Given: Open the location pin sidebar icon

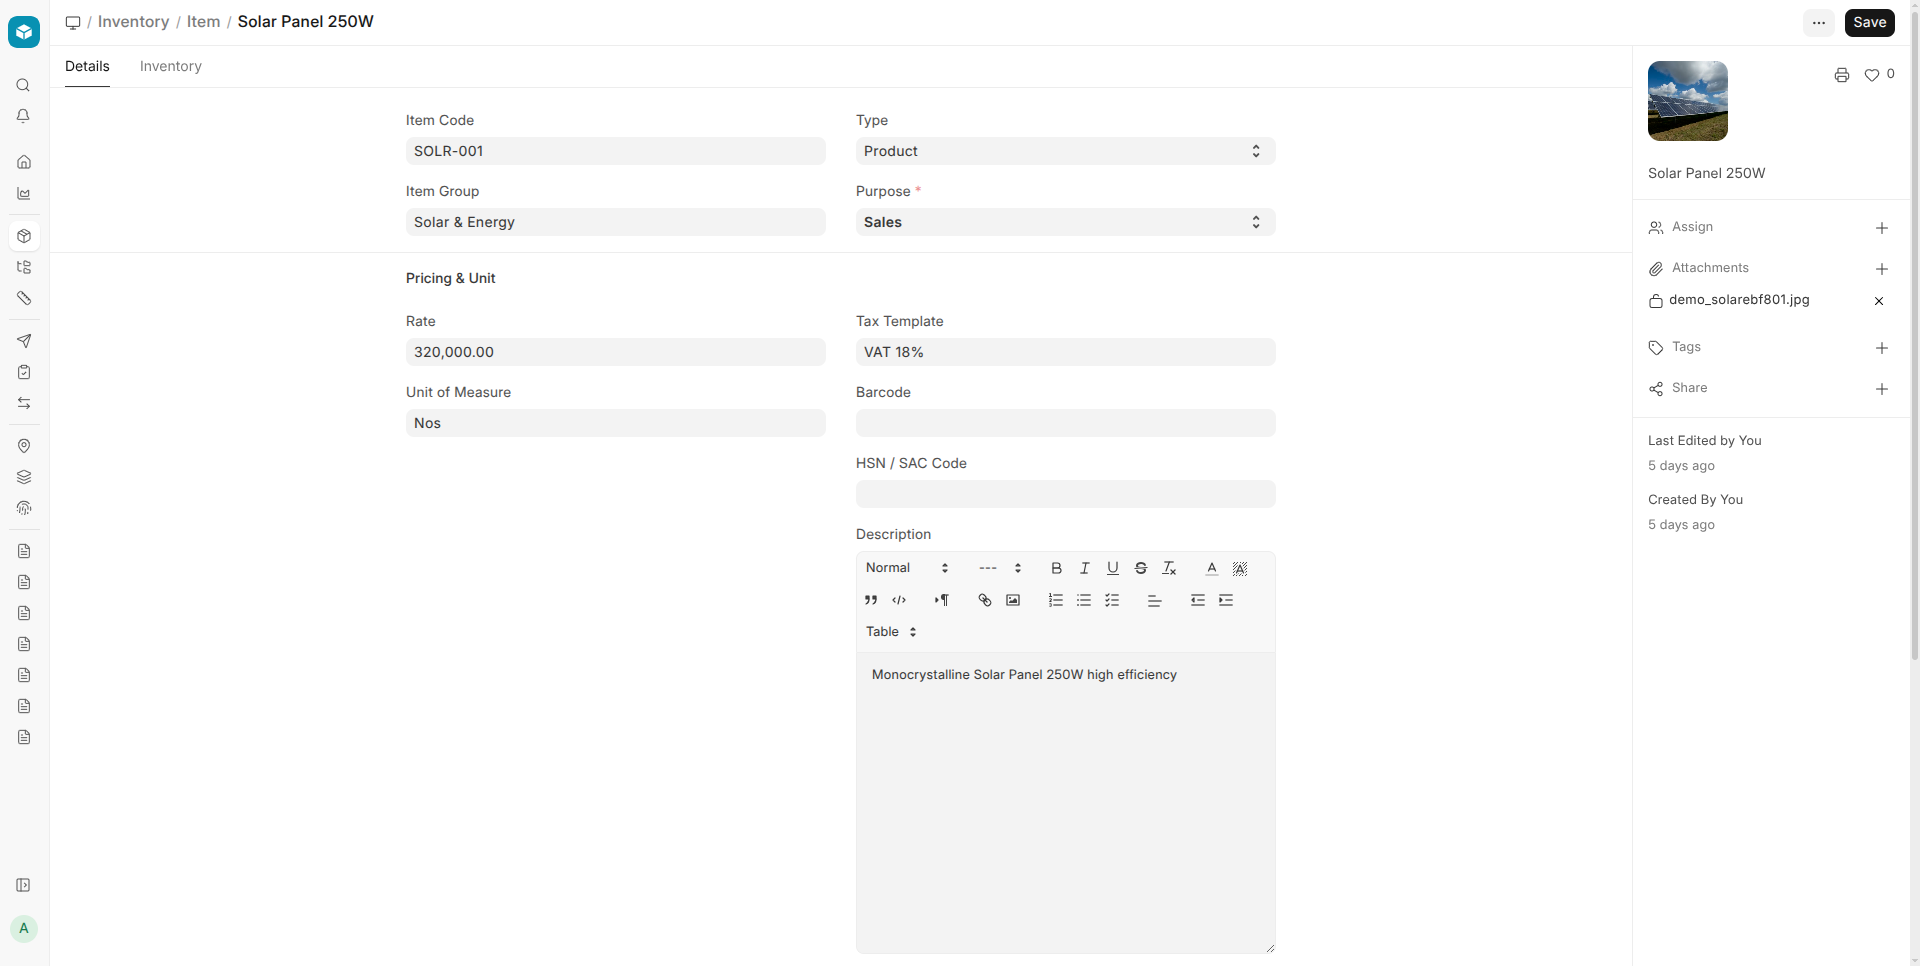Looking at the screenshot, I should click(24, 446).
